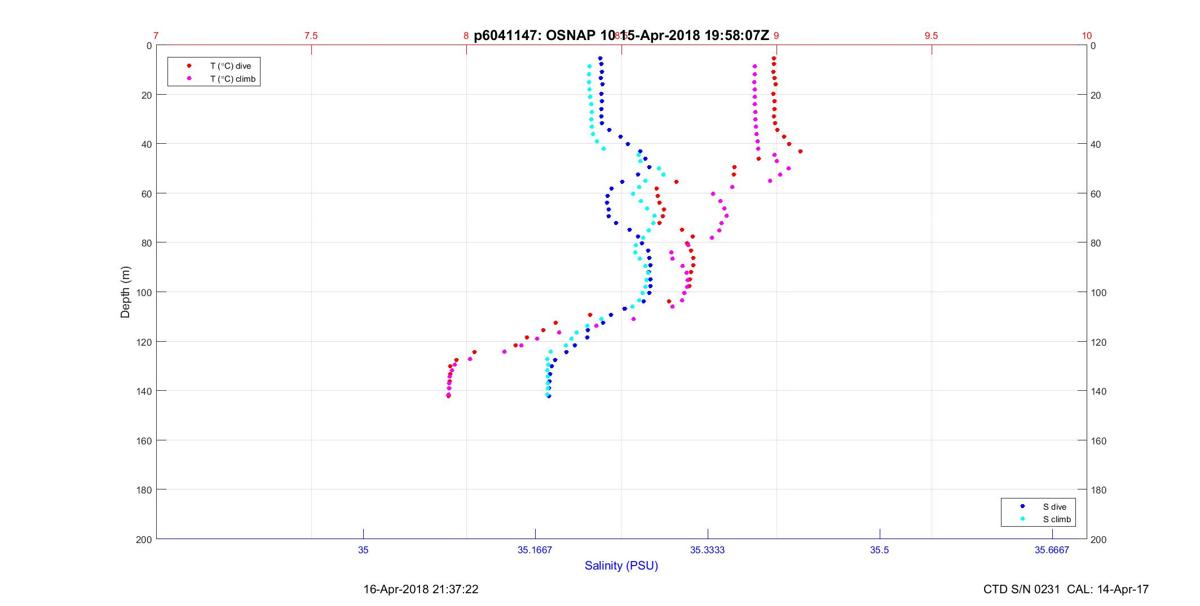Click the 0 tick on the right depth axis
This screenshot has height=606, width=1200.
[x=1094, y=46]
